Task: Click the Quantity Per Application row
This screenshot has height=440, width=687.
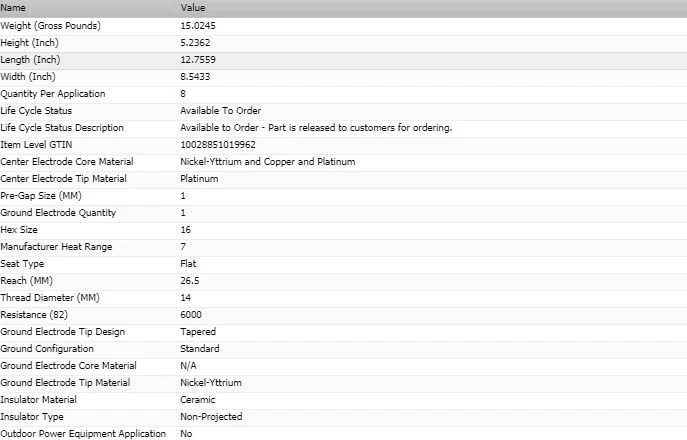Action: click(x=344, y=94)
